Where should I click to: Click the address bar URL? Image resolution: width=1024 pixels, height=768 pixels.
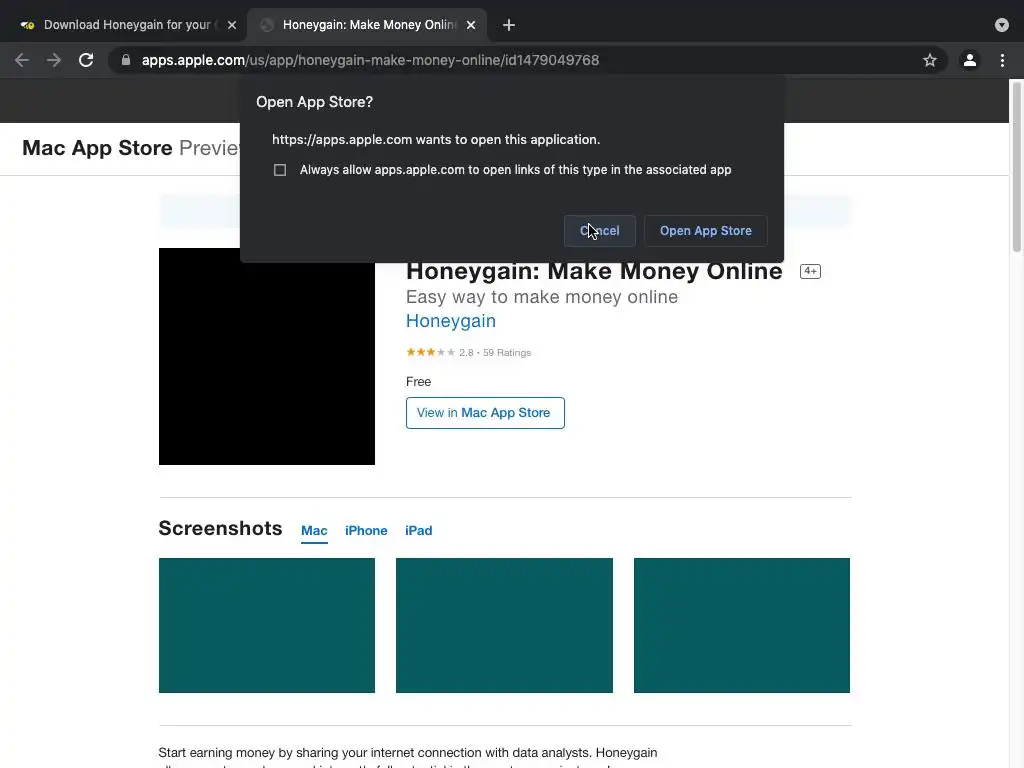click(x=370, y=60)
